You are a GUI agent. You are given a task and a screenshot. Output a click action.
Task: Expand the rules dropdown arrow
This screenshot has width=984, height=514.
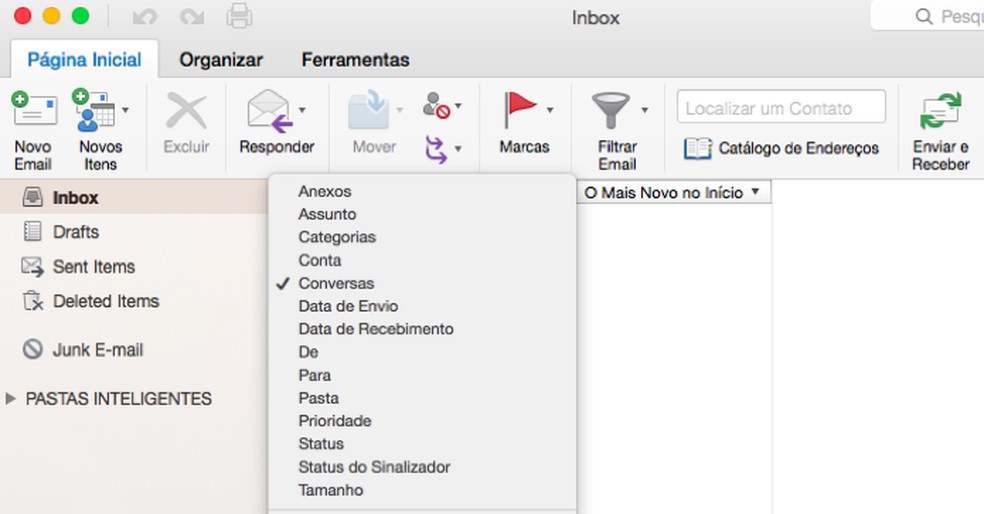pos(458,149)
